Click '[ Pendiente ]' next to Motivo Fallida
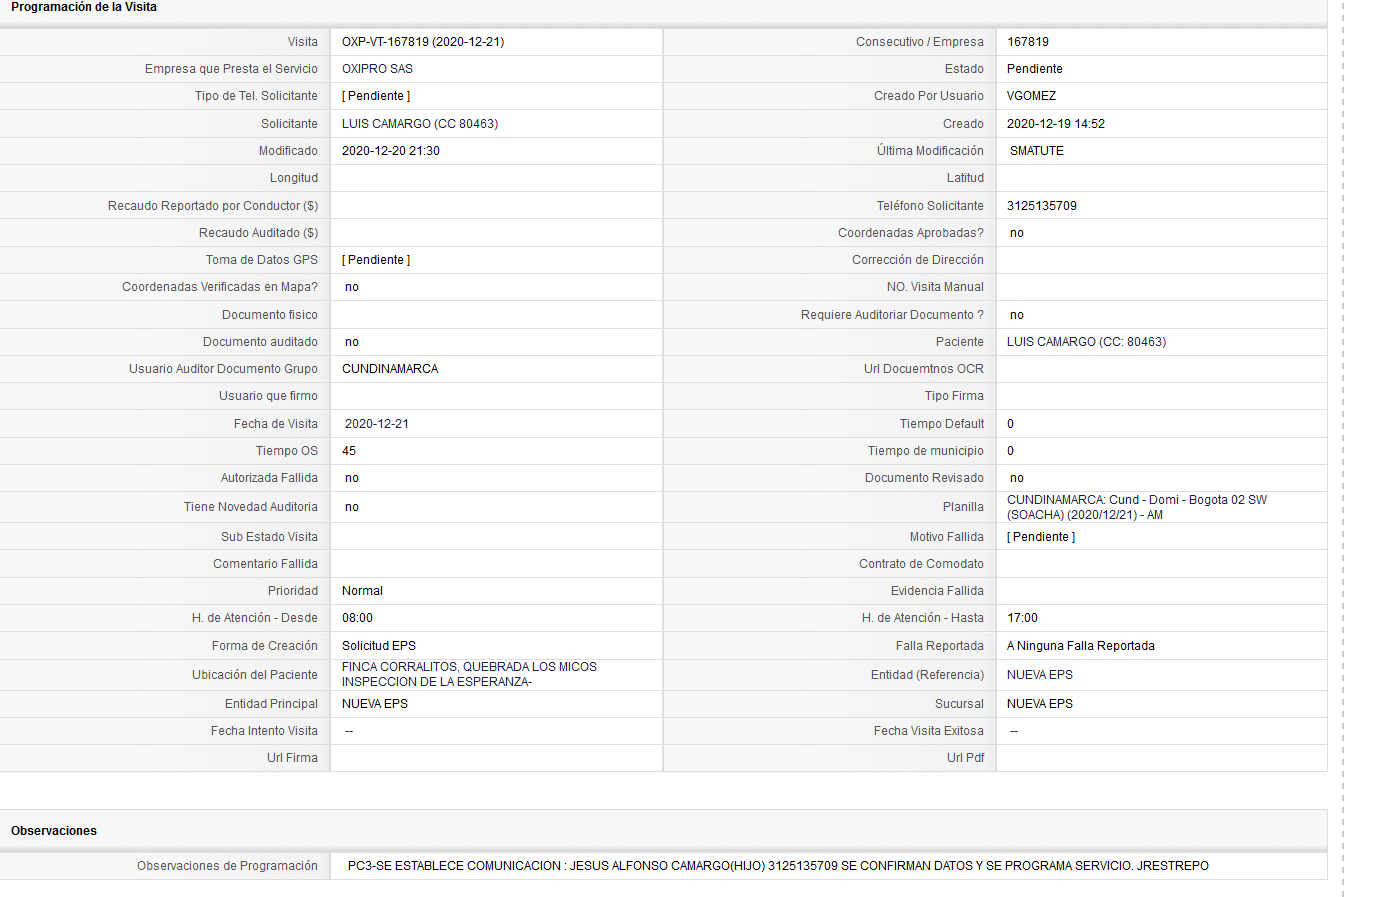 [x=1041, y=537]
